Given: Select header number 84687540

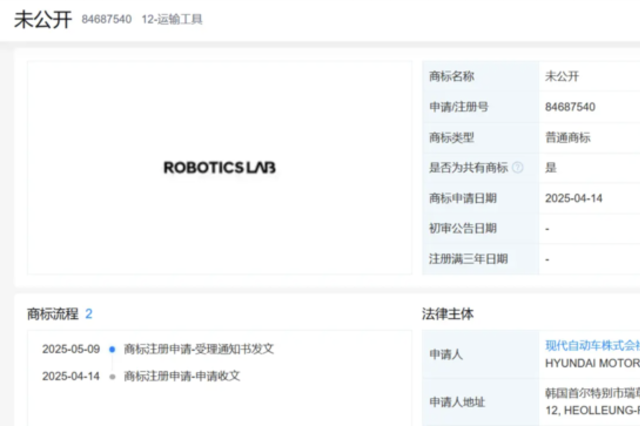Looking at the screenshot, I should 107,19.
